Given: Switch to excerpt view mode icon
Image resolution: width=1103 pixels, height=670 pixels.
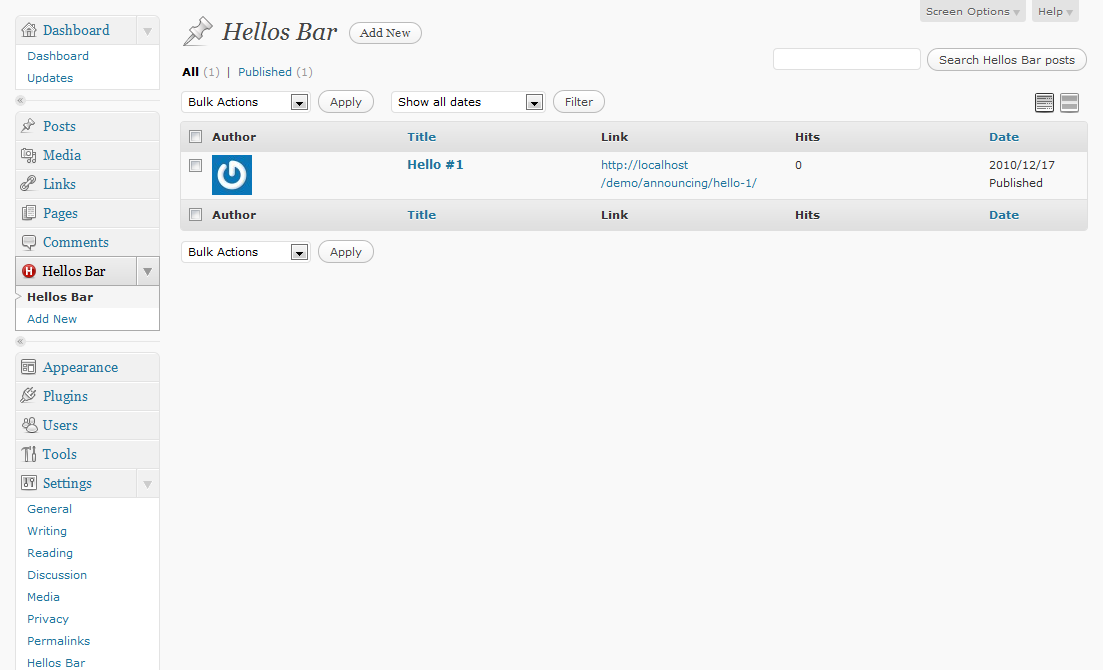Looking at the screenshot, I should coord(1069,103).
